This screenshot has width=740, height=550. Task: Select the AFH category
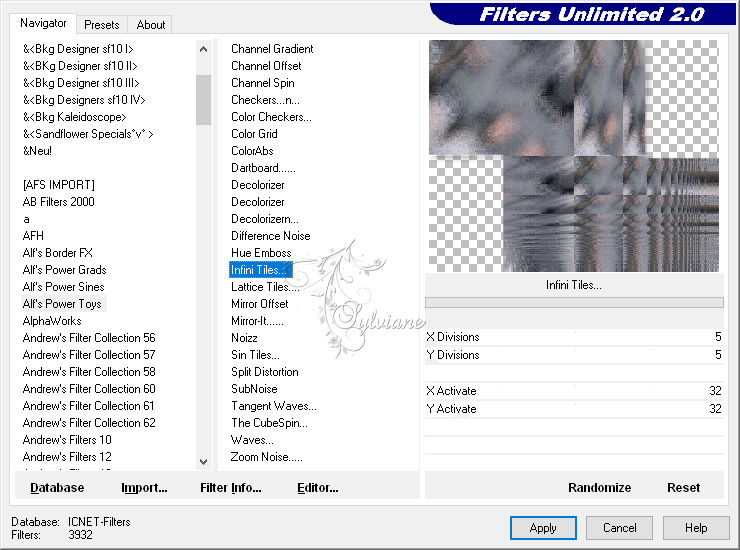pyautogui.click(x=33, y=236)
